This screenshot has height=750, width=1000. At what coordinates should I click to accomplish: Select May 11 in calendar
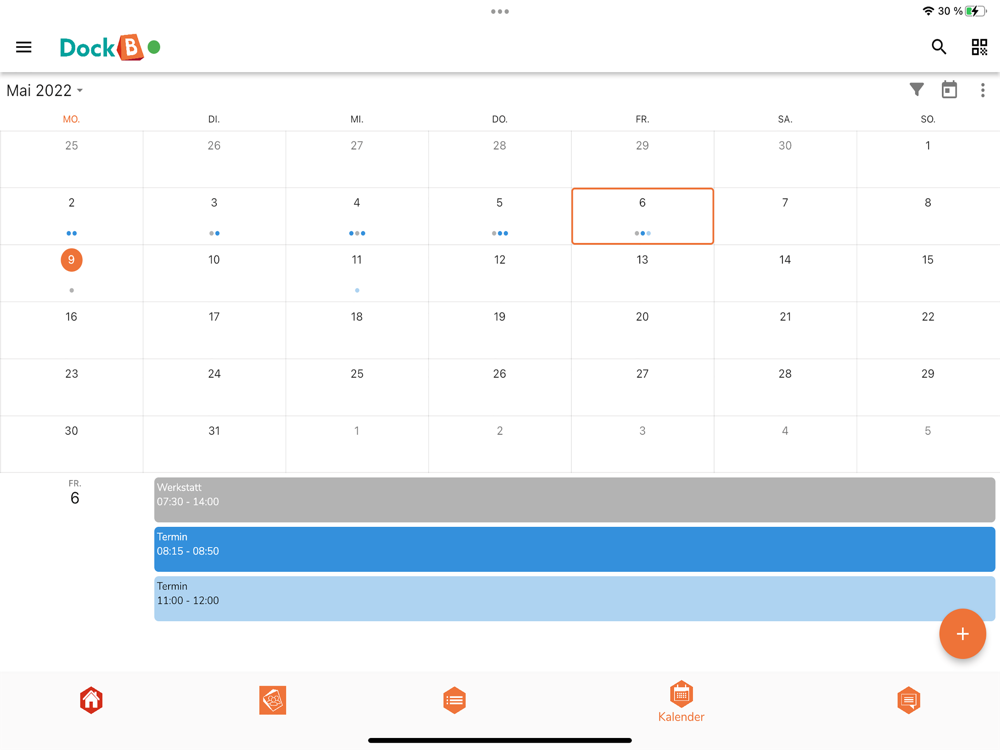[357, 273]
